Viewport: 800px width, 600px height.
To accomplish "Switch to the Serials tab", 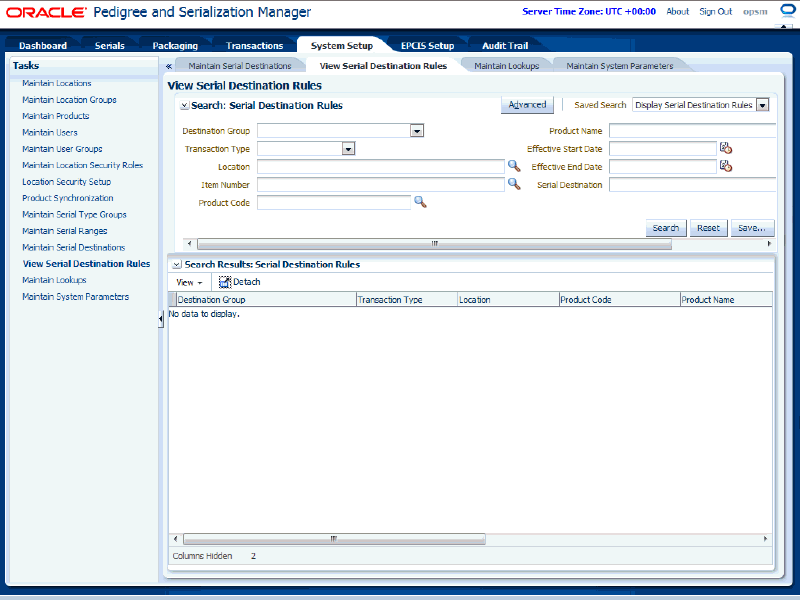I will coord(110,45).
